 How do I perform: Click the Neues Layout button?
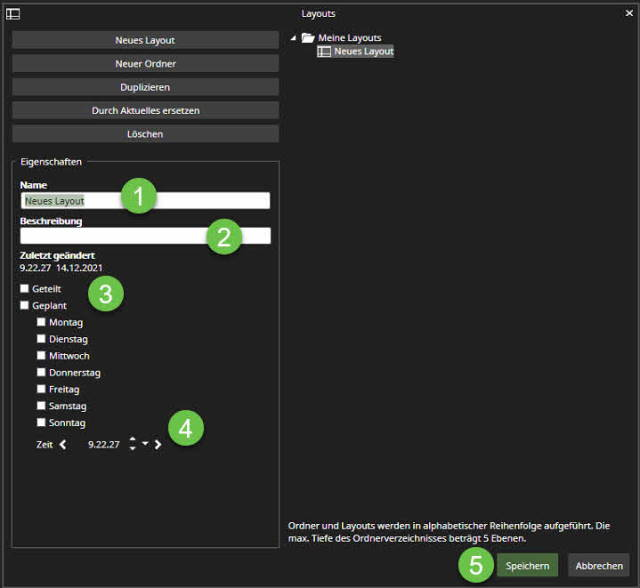click(145, 40)
